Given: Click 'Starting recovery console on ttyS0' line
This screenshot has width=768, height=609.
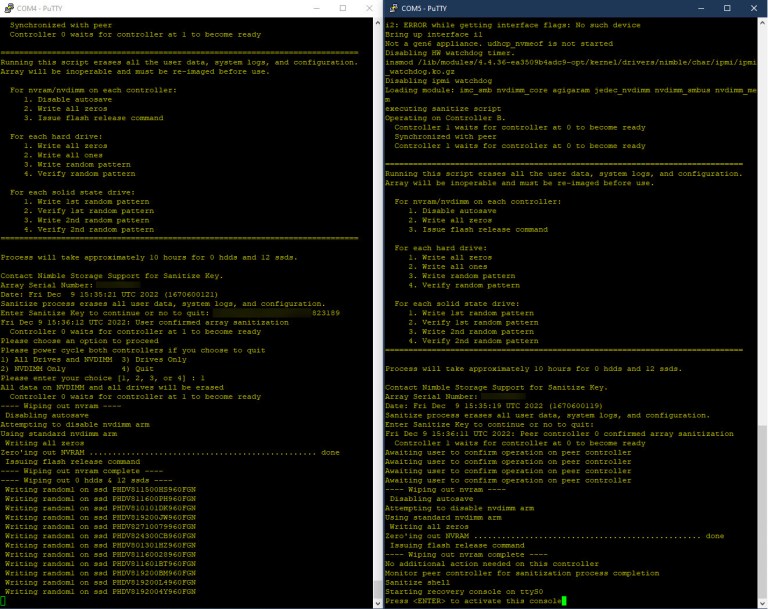Looking at the screenshot, I should click(464, 592).
